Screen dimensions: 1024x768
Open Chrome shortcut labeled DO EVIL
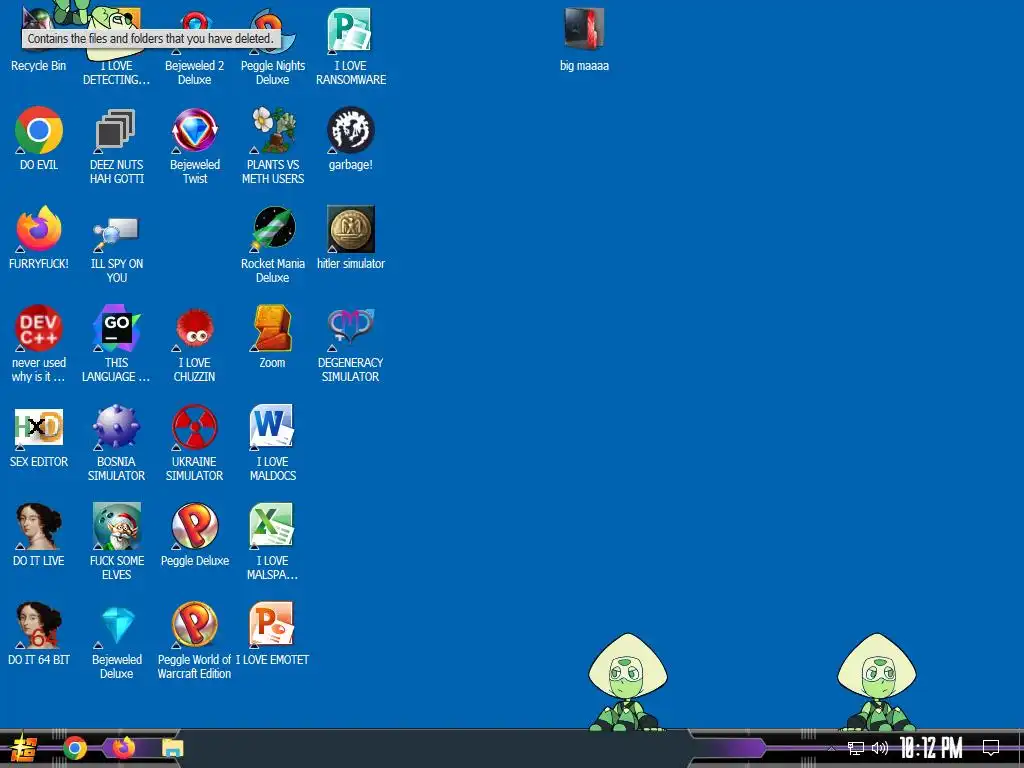39,138
